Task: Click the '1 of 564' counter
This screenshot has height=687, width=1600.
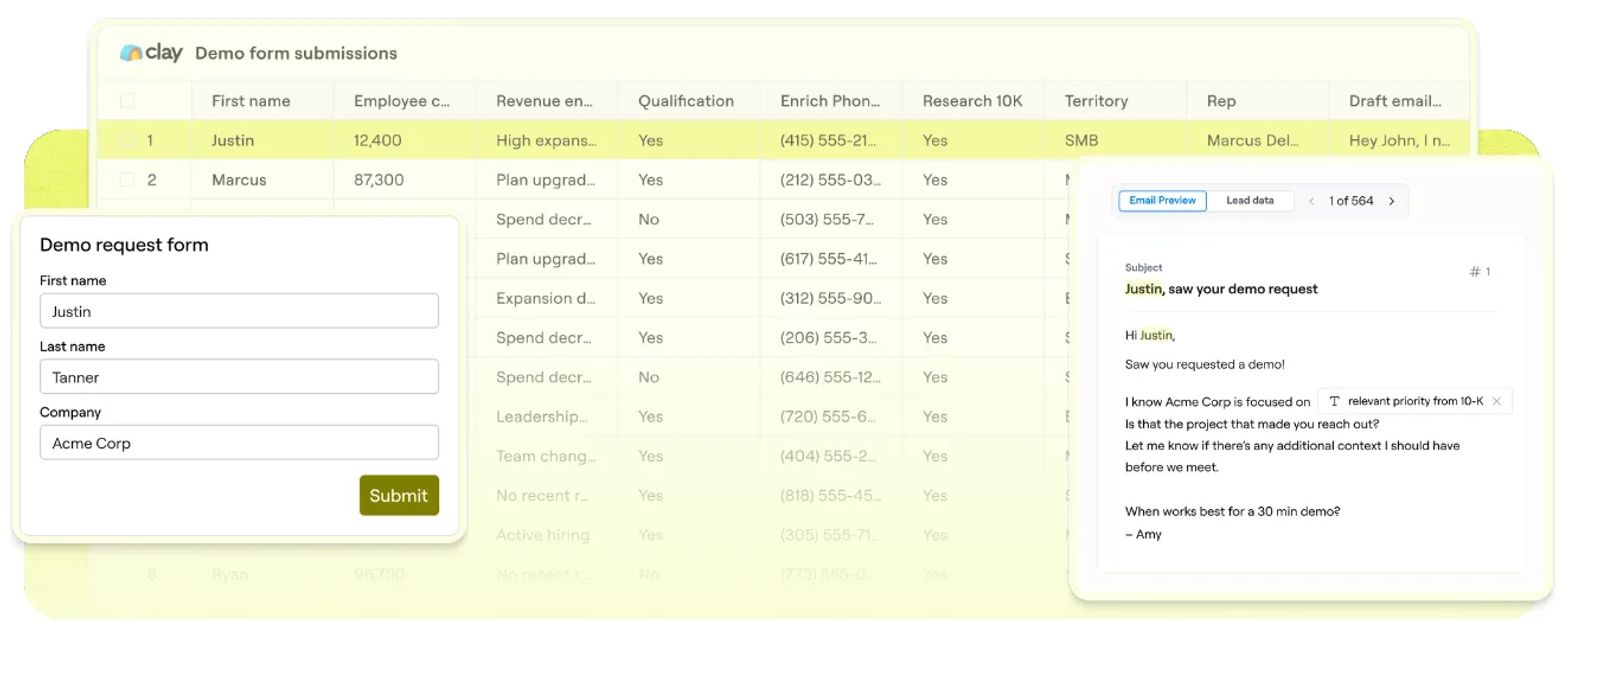Action: tap(1351, 201)
